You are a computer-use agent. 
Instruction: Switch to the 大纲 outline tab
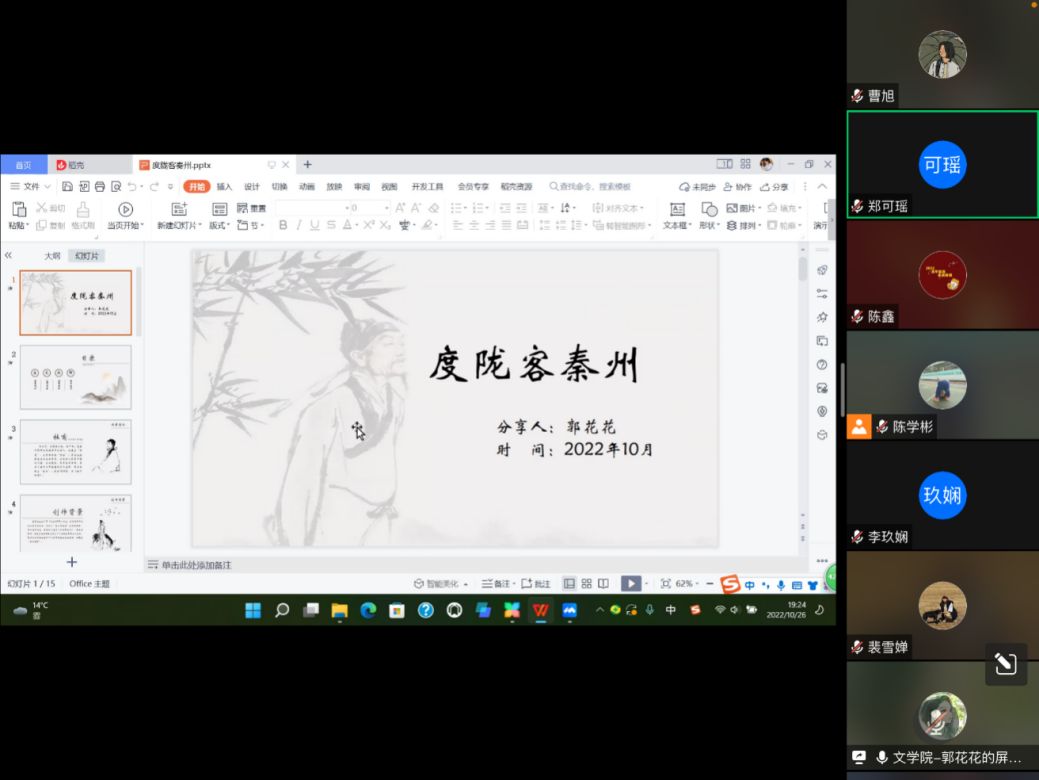pos(52,256)
